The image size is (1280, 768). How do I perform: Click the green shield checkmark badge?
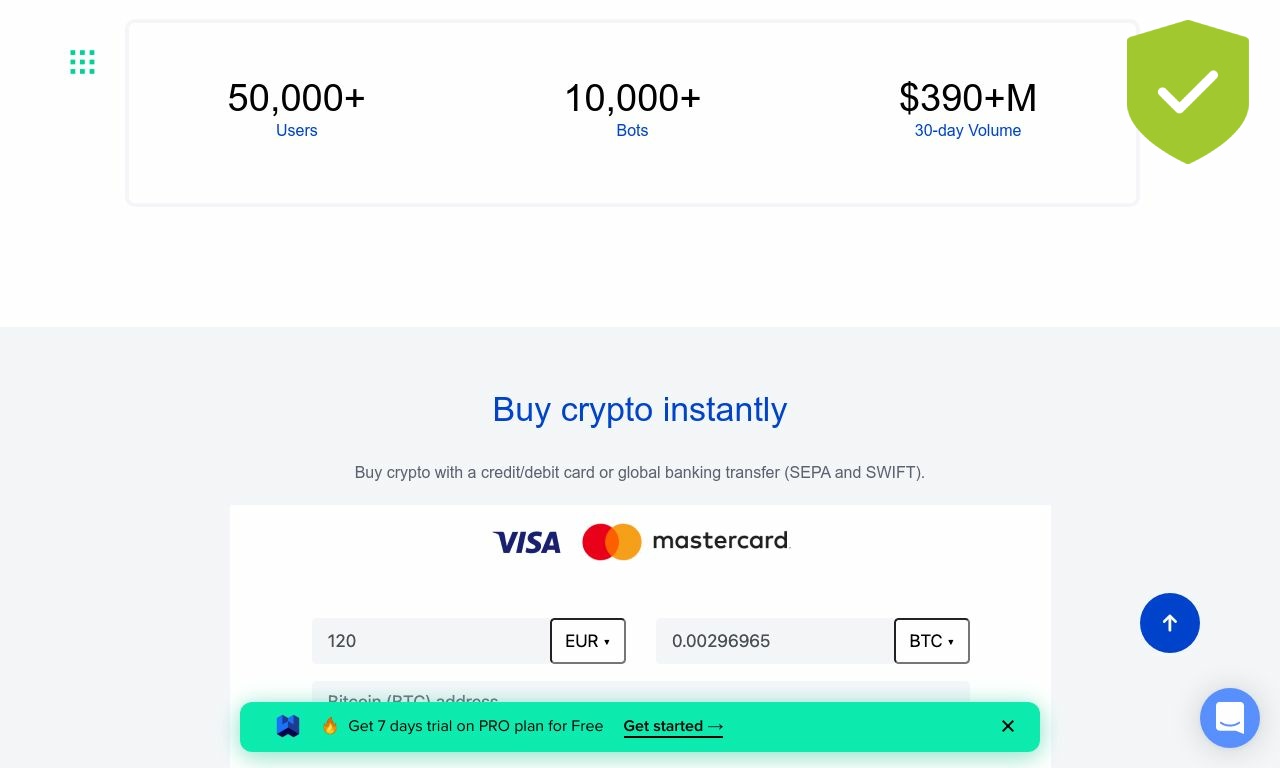pos(1187,91)
